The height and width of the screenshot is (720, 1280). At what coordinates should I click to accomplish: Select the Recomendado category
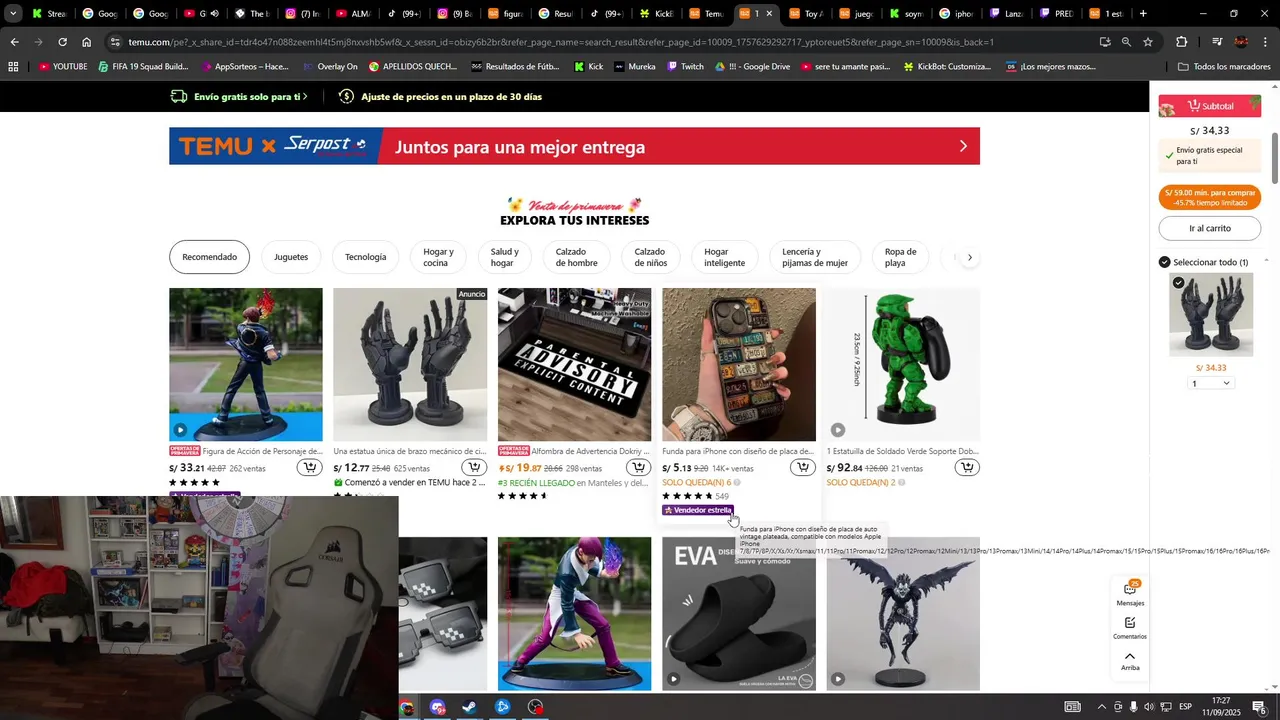pos(209,257)
